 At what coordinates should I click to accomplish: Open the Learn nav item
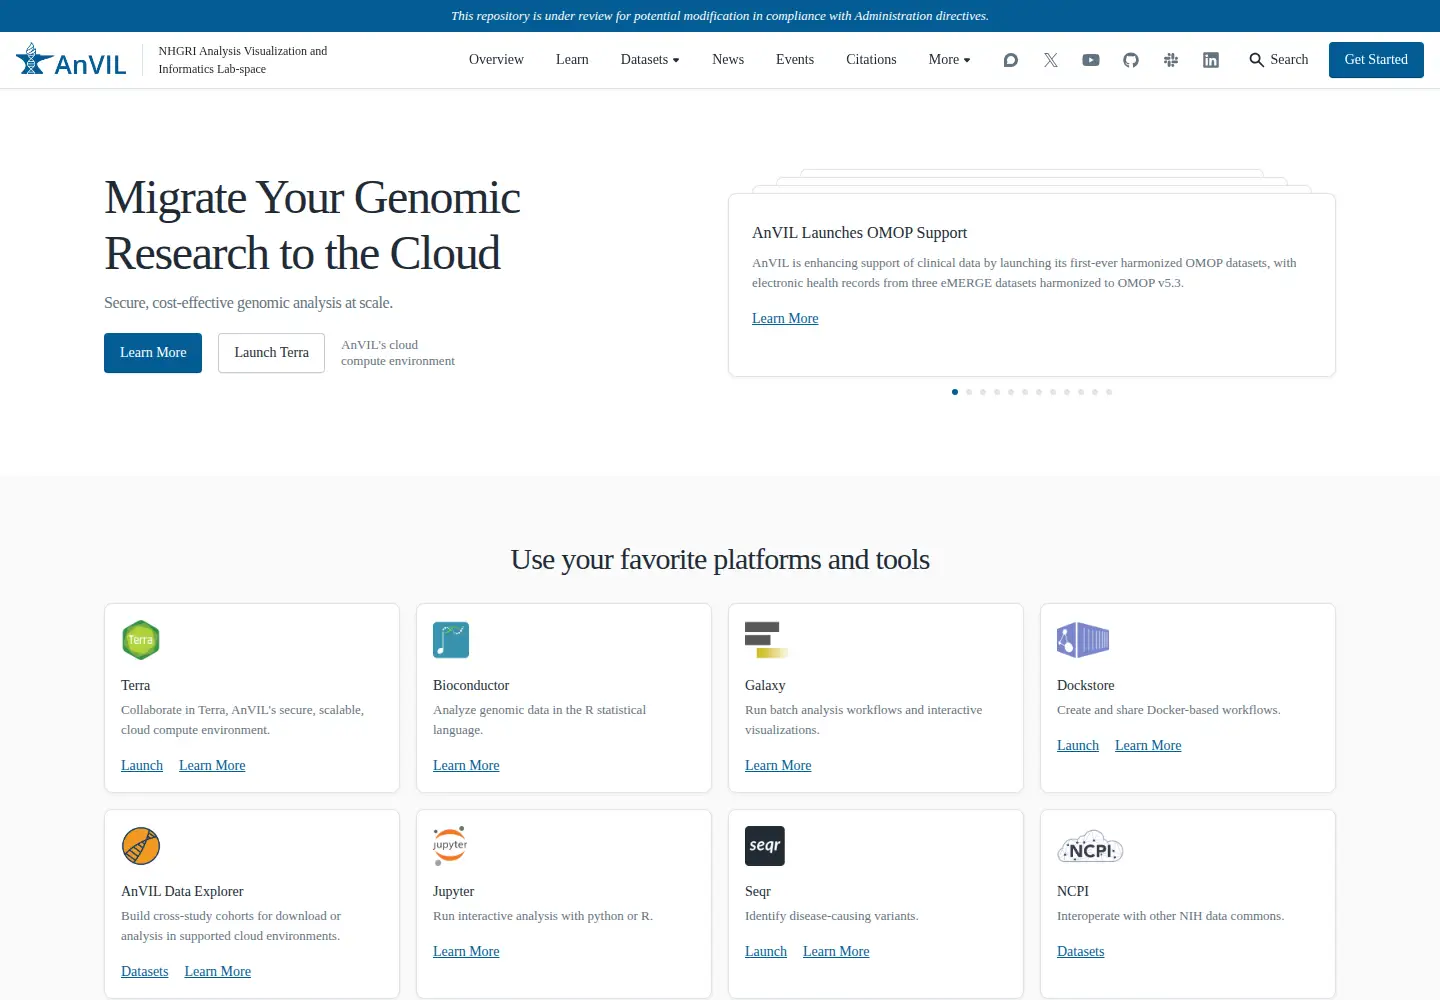tap(572, 60)
